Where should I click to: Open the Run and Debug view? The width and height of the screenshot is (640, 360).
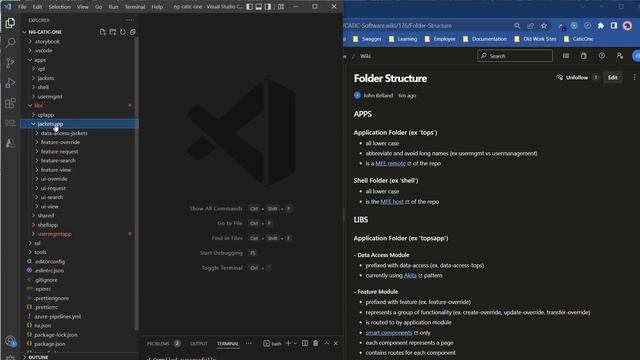pos(10,82)
